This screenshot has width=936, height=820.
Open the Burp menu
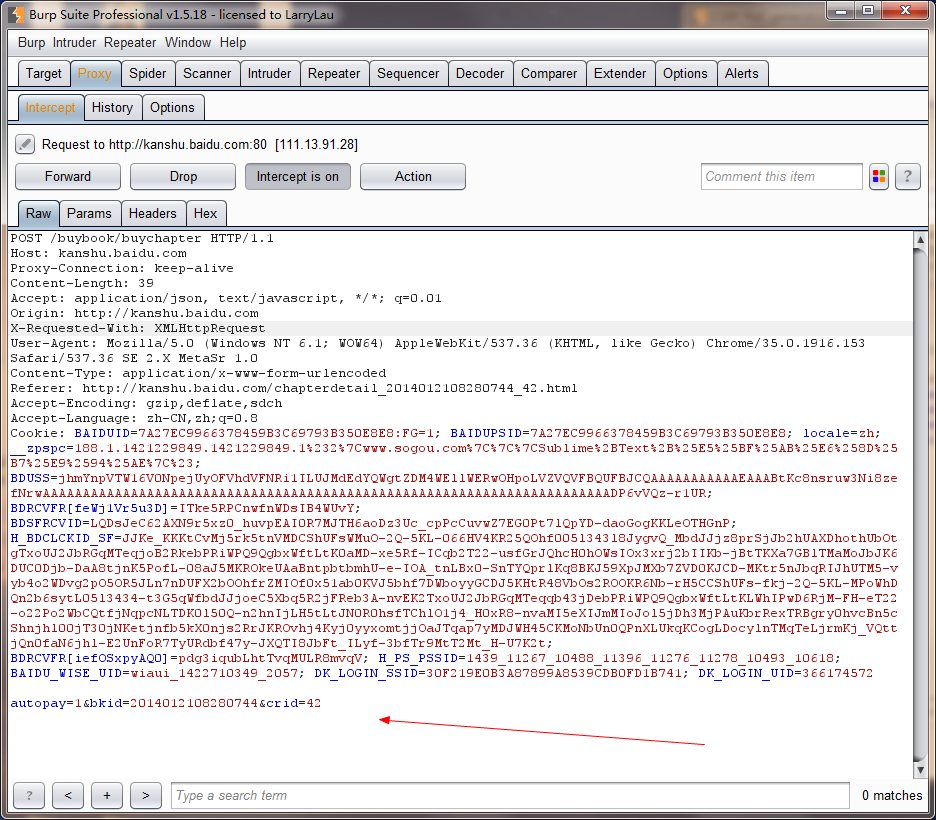coord(31,43)
